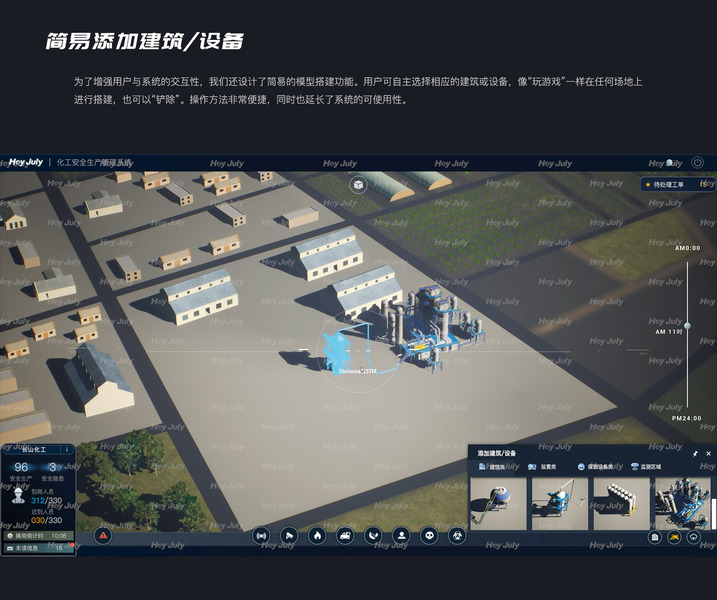Click the fire flame icon in the bottom toolbar
The height and width of the screenshot is (600, 717).
(x=317, y=536)
